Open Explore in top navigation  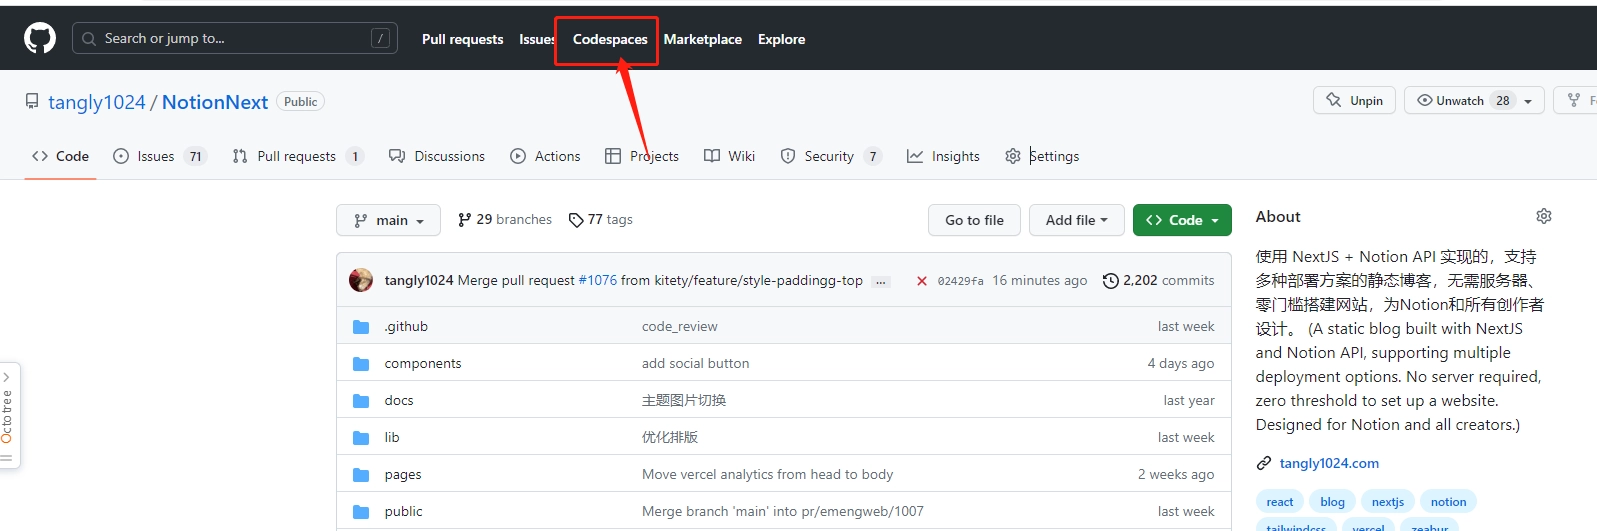click(x=781, y=39)
